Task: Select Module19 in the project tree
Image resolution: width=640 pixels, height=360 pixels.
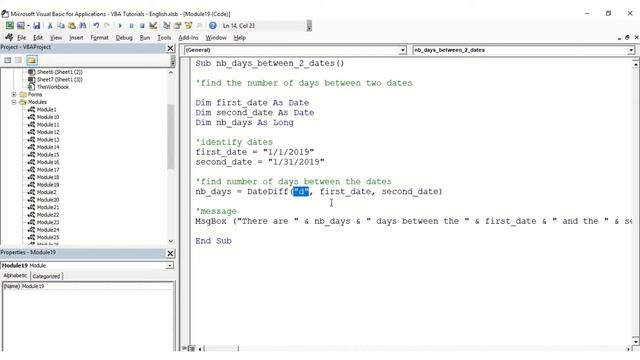Action: (x=48, y=185)
